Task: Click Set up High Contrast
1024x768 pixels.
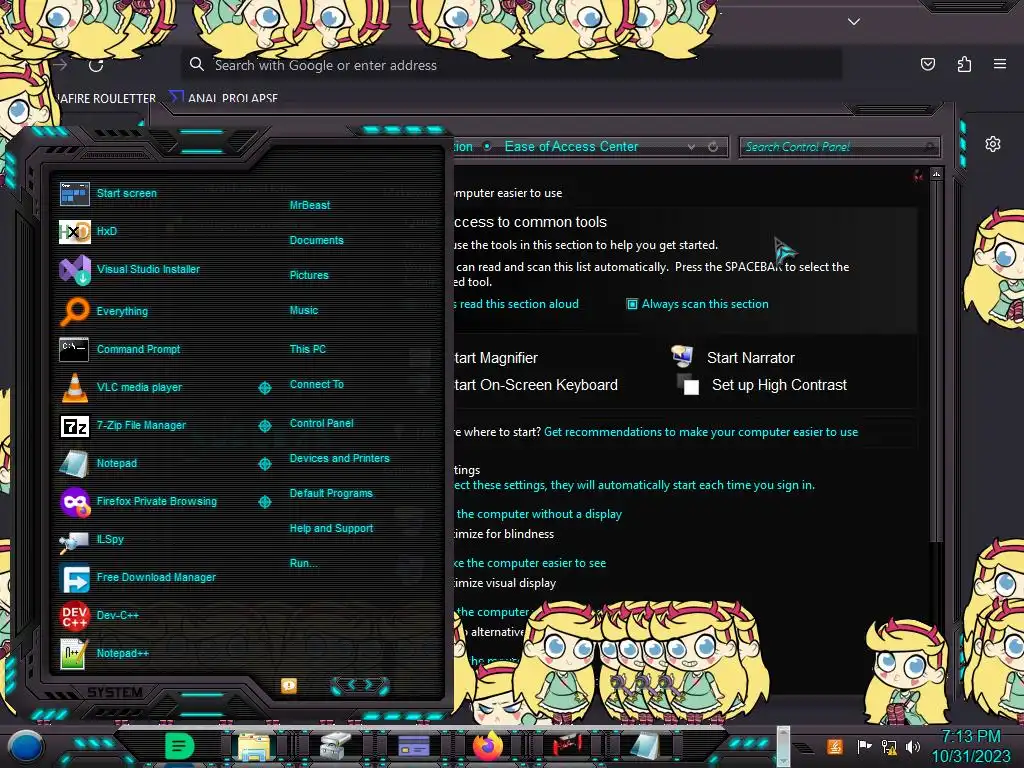Action: point(779,385)
